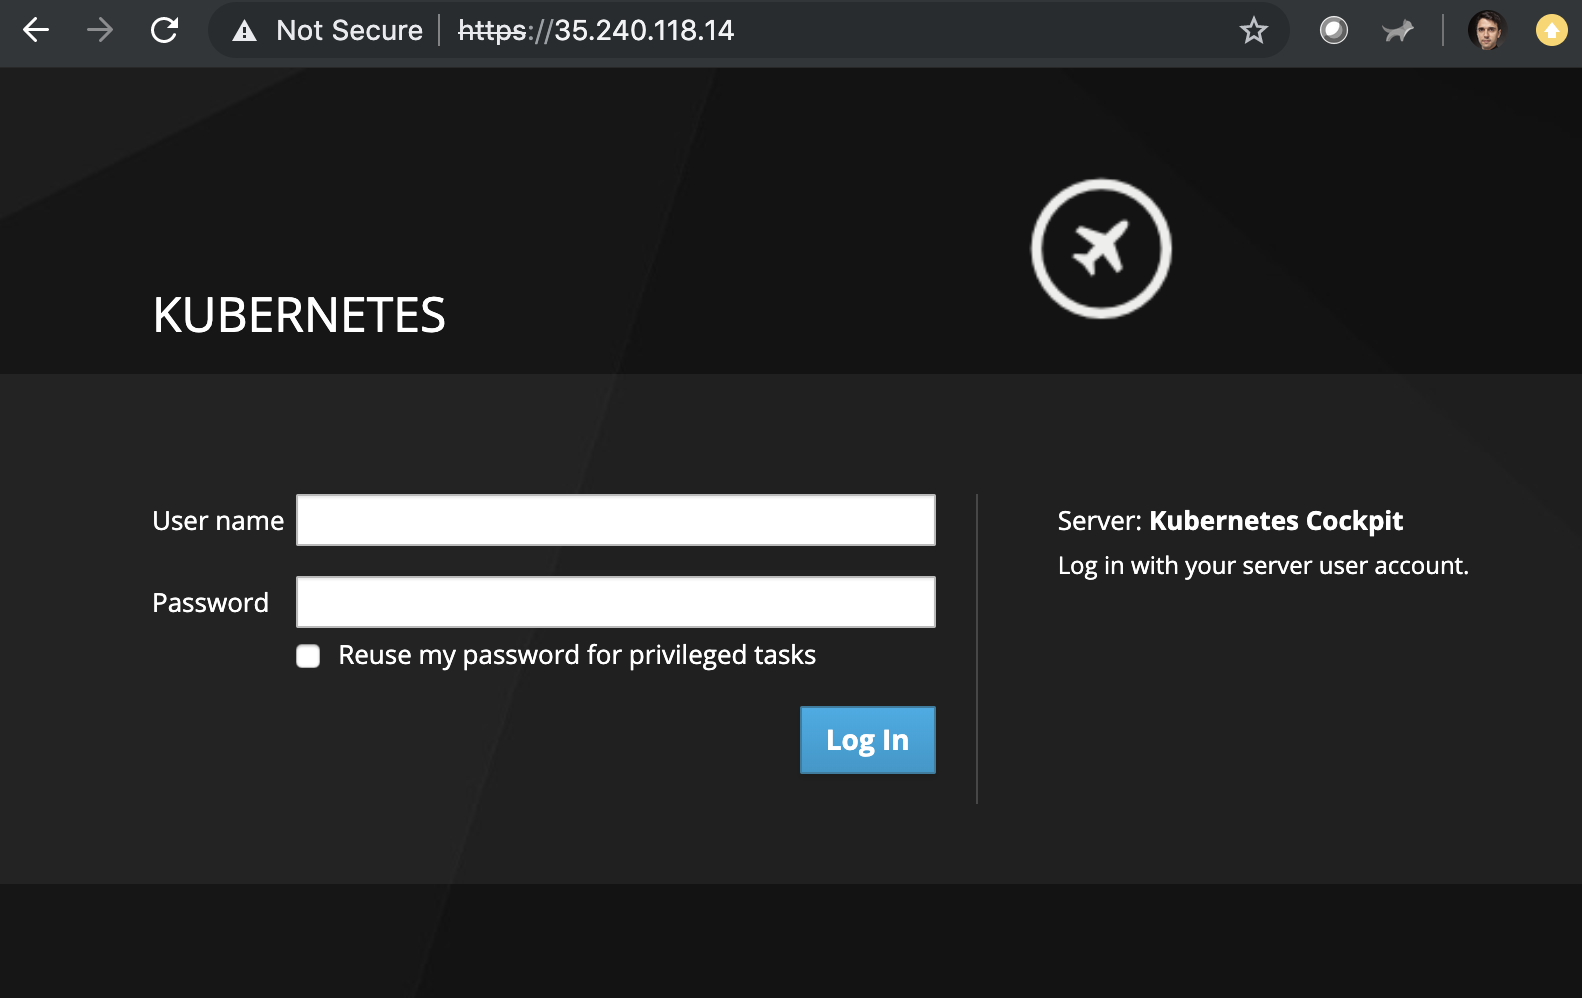The height and width of the screenshot is (998, 1582).
Task: Click the address bar URL https://35.240.118.14
Action: coord(596,31)
